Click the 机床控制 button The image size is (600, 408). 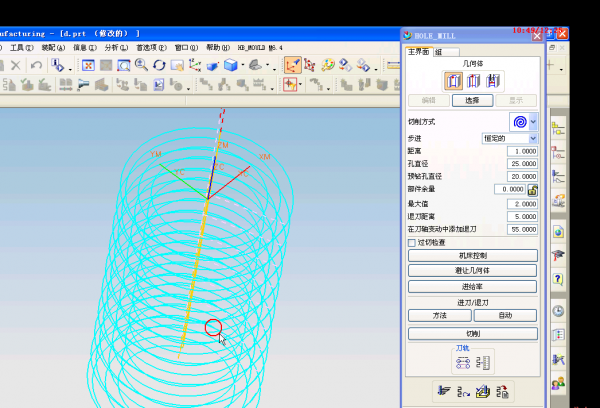[x=472, y=256]
